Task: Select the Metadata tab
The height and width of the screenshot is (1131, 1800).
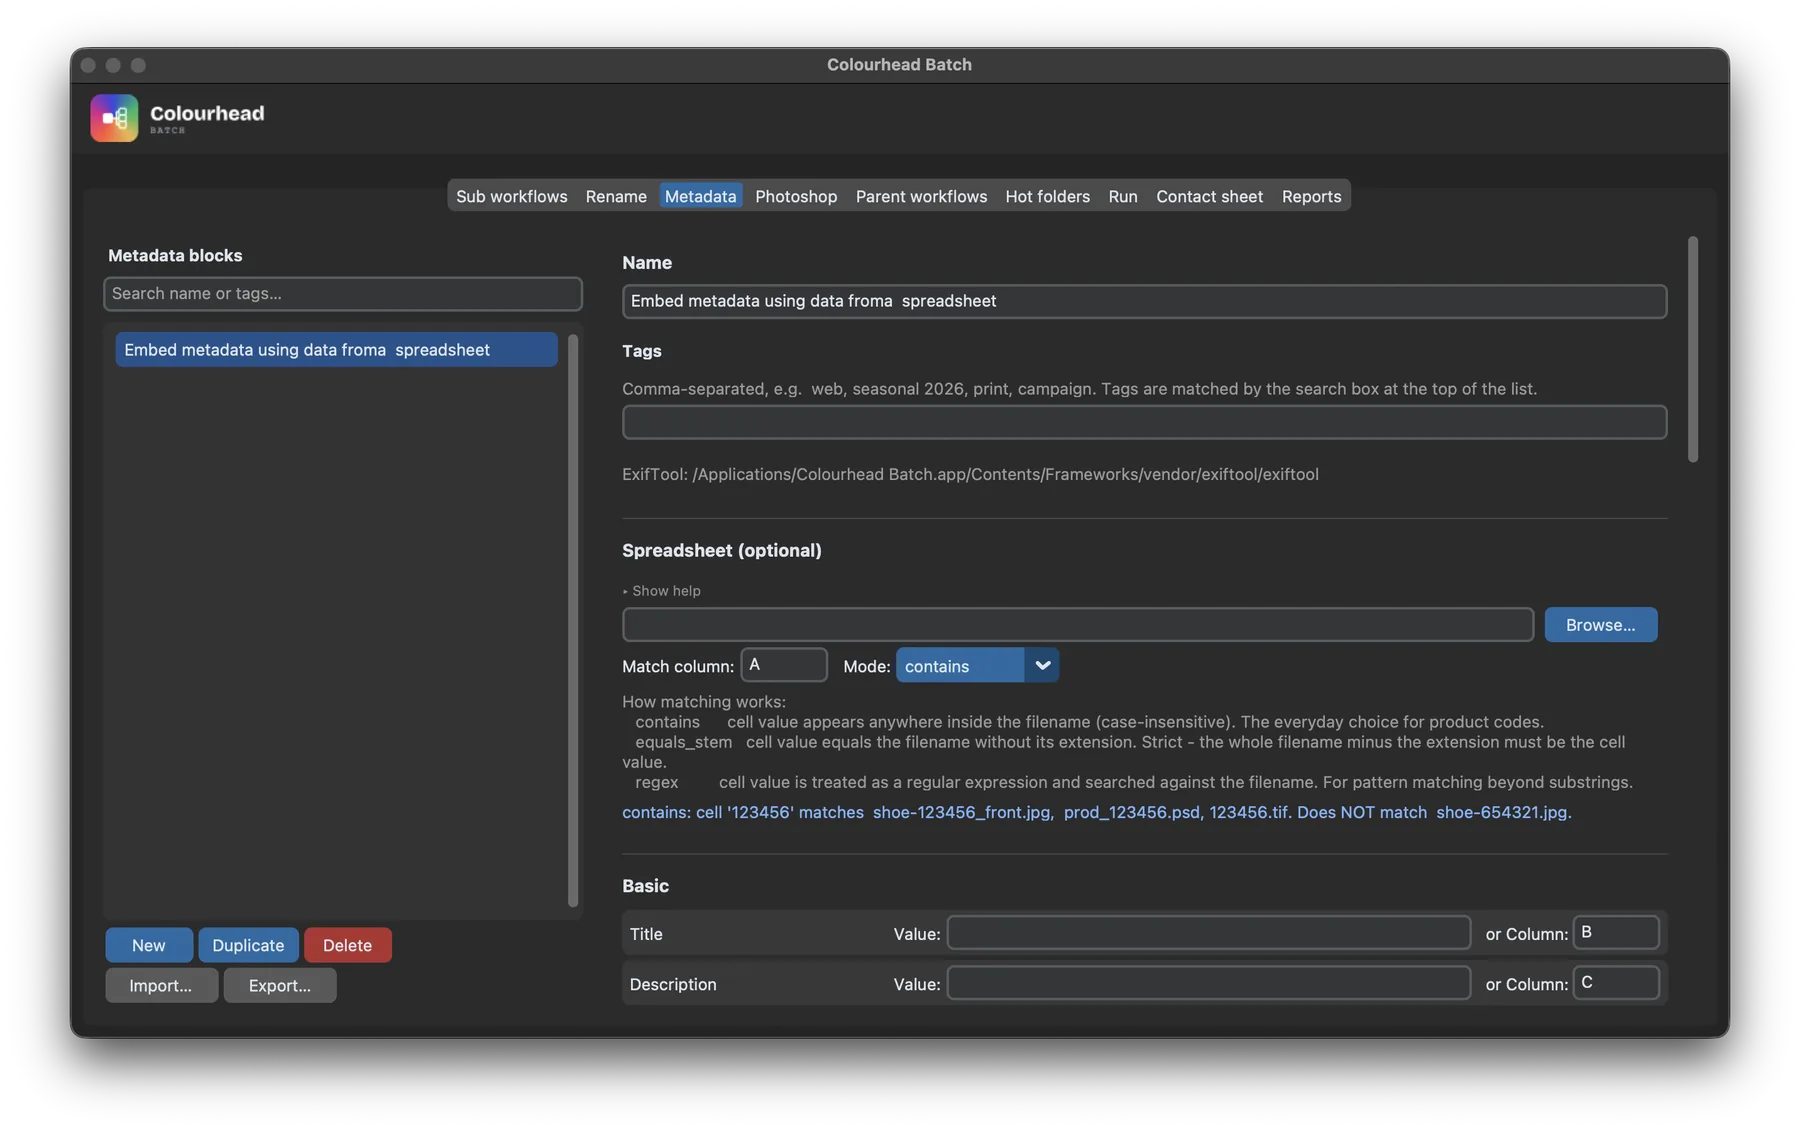Action: coord(700,196)
